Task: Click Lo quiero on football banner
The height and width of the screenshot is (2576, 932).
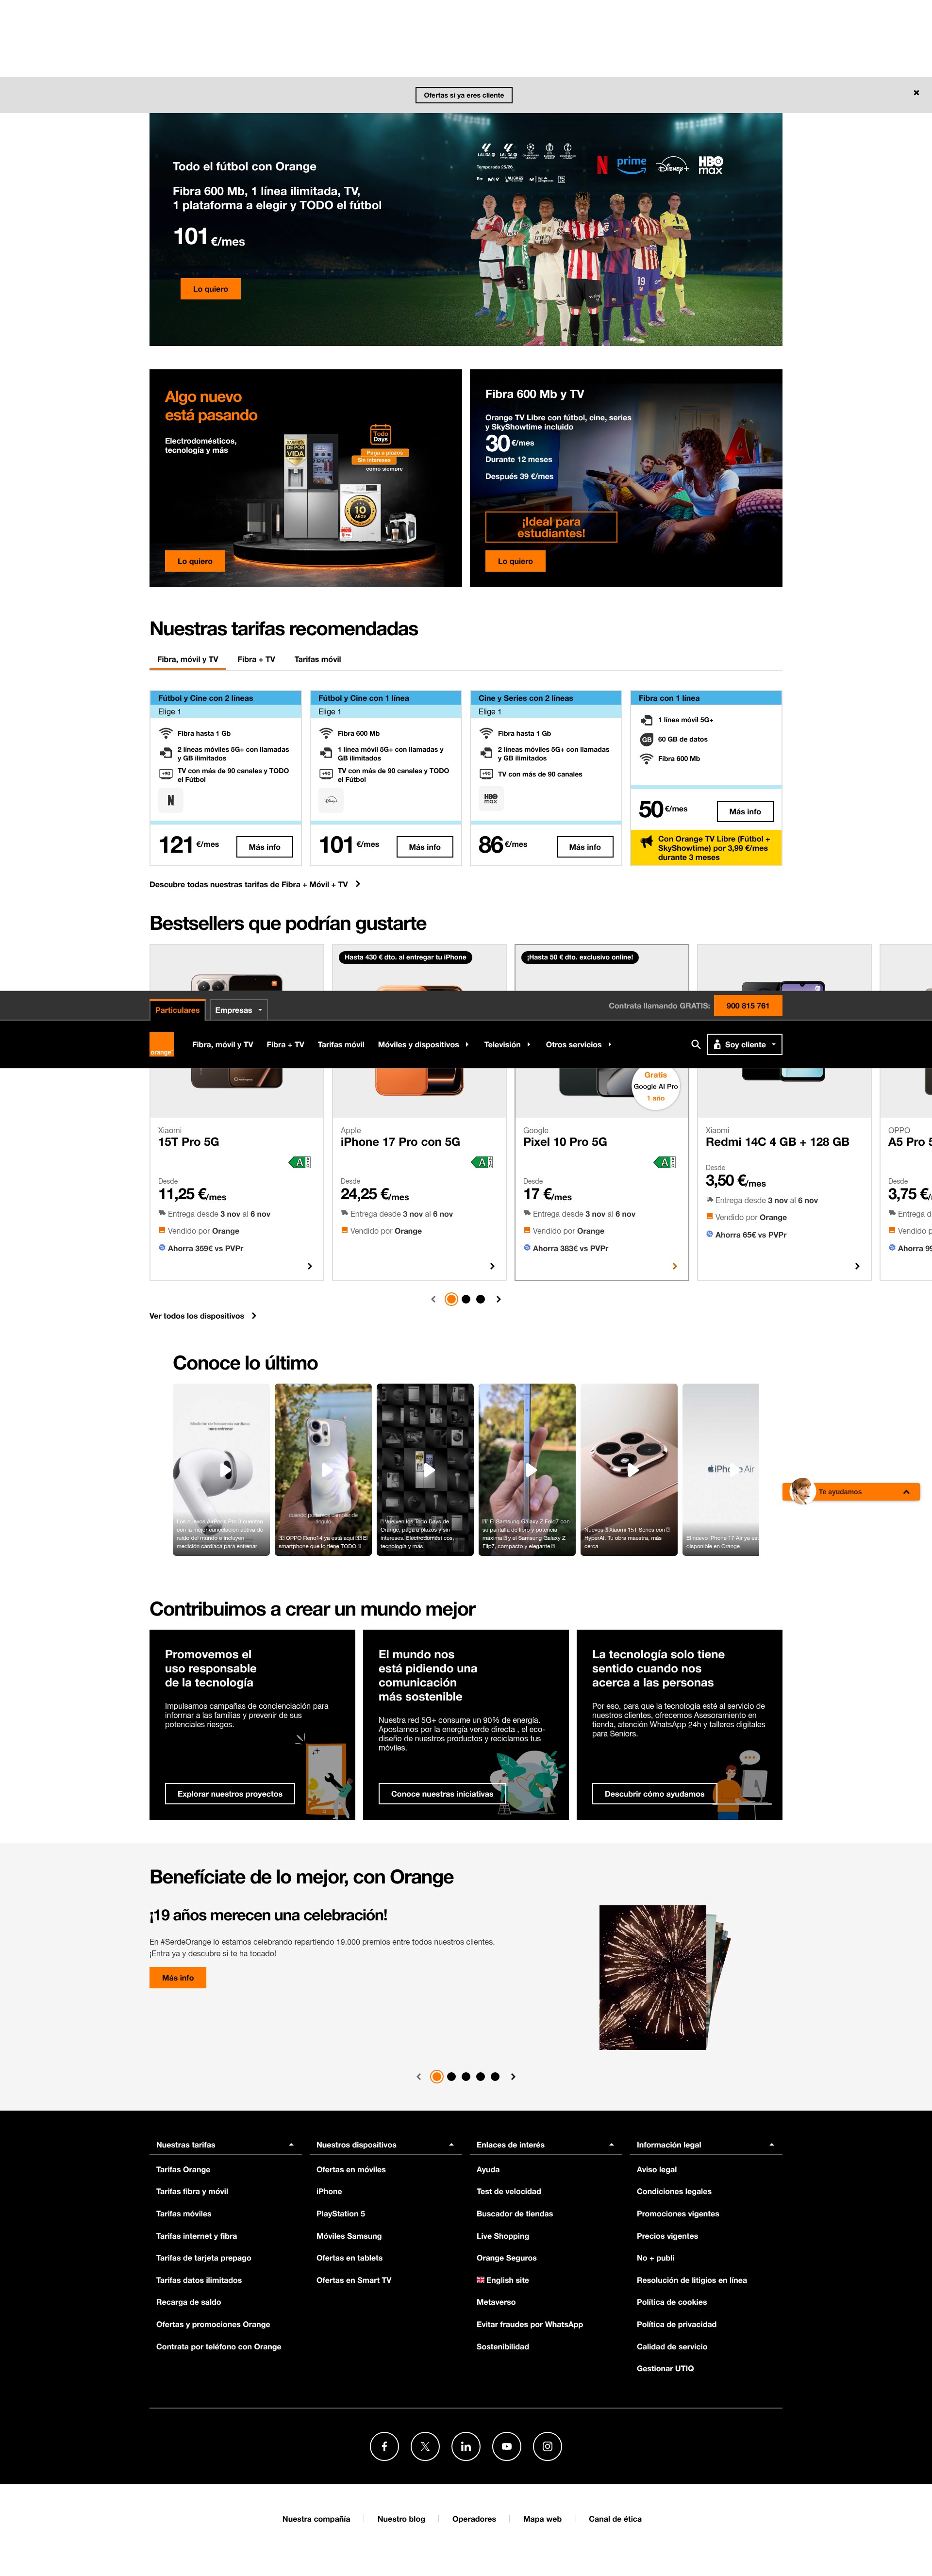Action: pyautogui.click(x=210, y=289)
